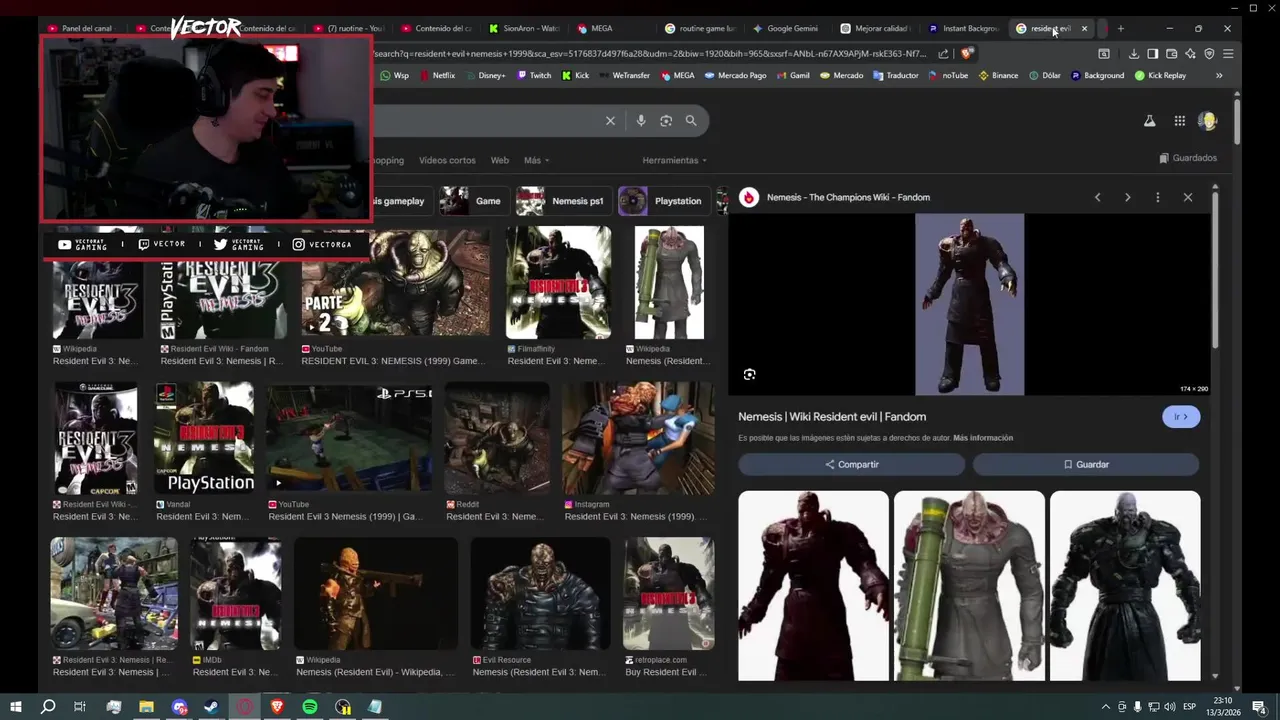Open the Google apps grid
The image size is (1280, 720).
click(1180, 121)
